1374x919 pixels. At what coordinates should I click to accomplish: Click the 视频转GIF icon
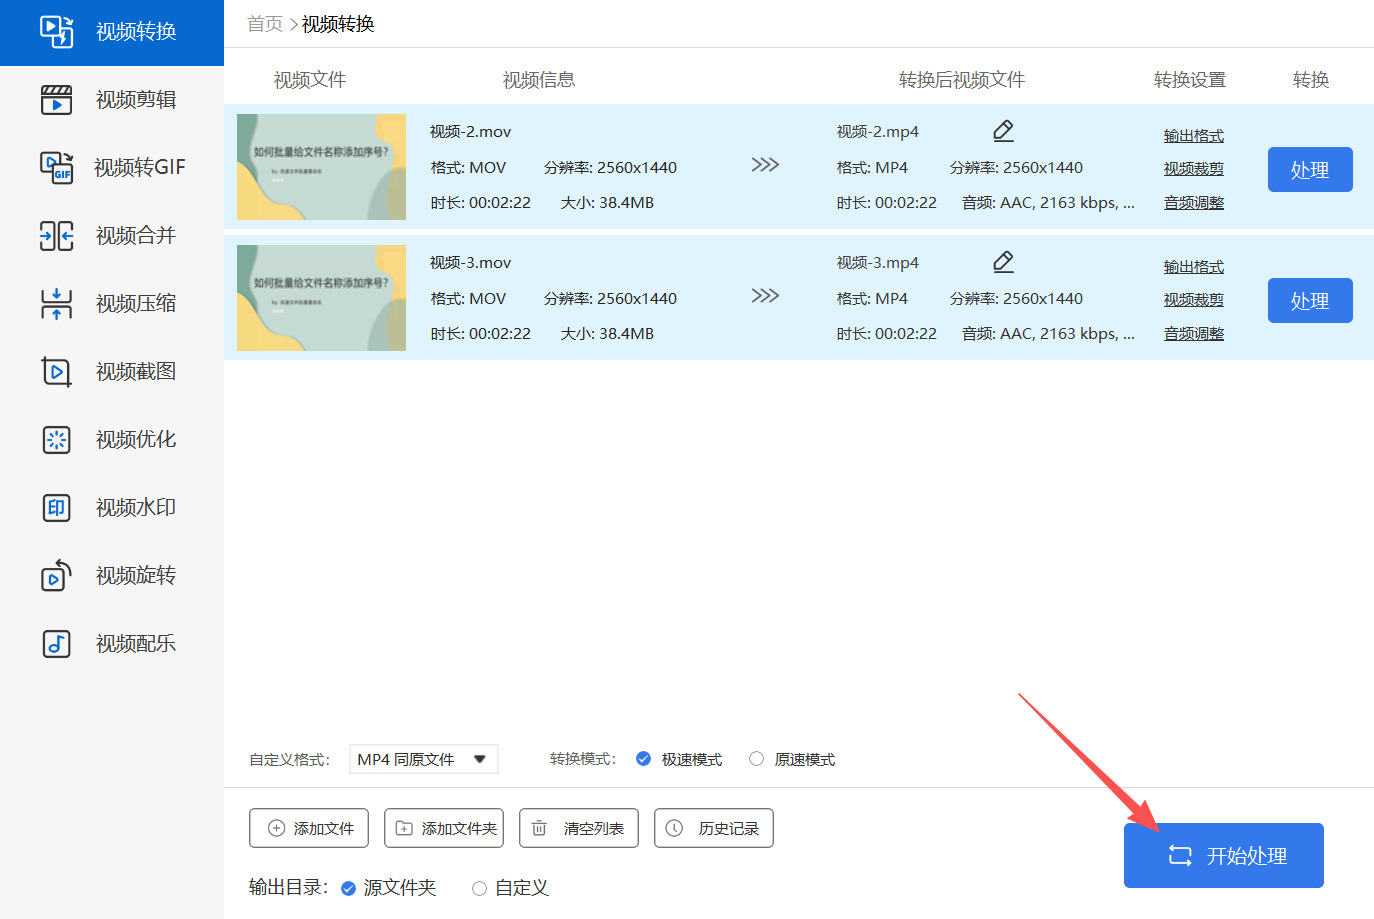[x=56, y=167]
